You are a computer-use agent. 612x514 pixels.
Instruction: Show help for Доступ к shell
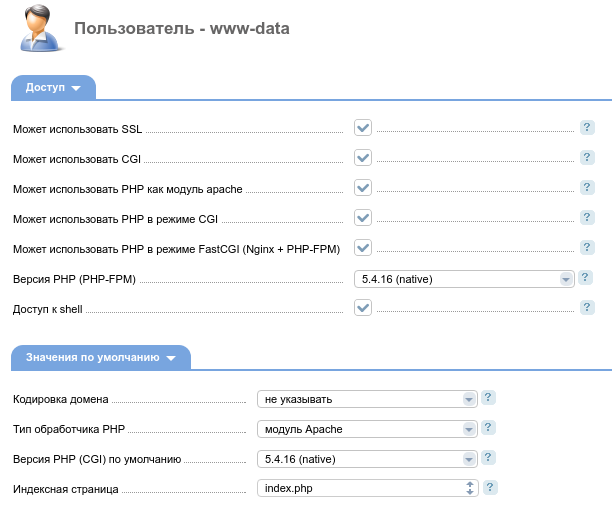587,308
